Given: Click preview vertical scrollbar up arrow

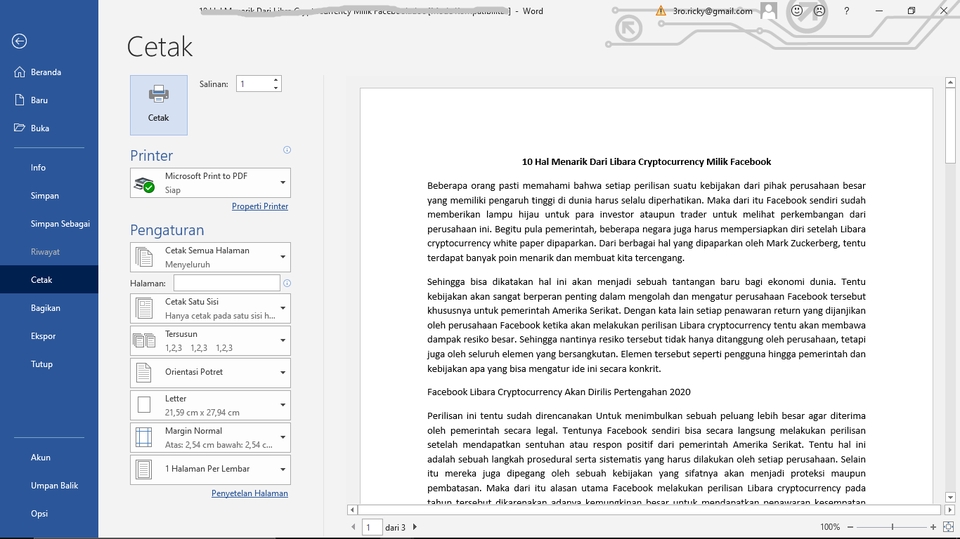Looking at the screenshot, I should pos(950,82).
